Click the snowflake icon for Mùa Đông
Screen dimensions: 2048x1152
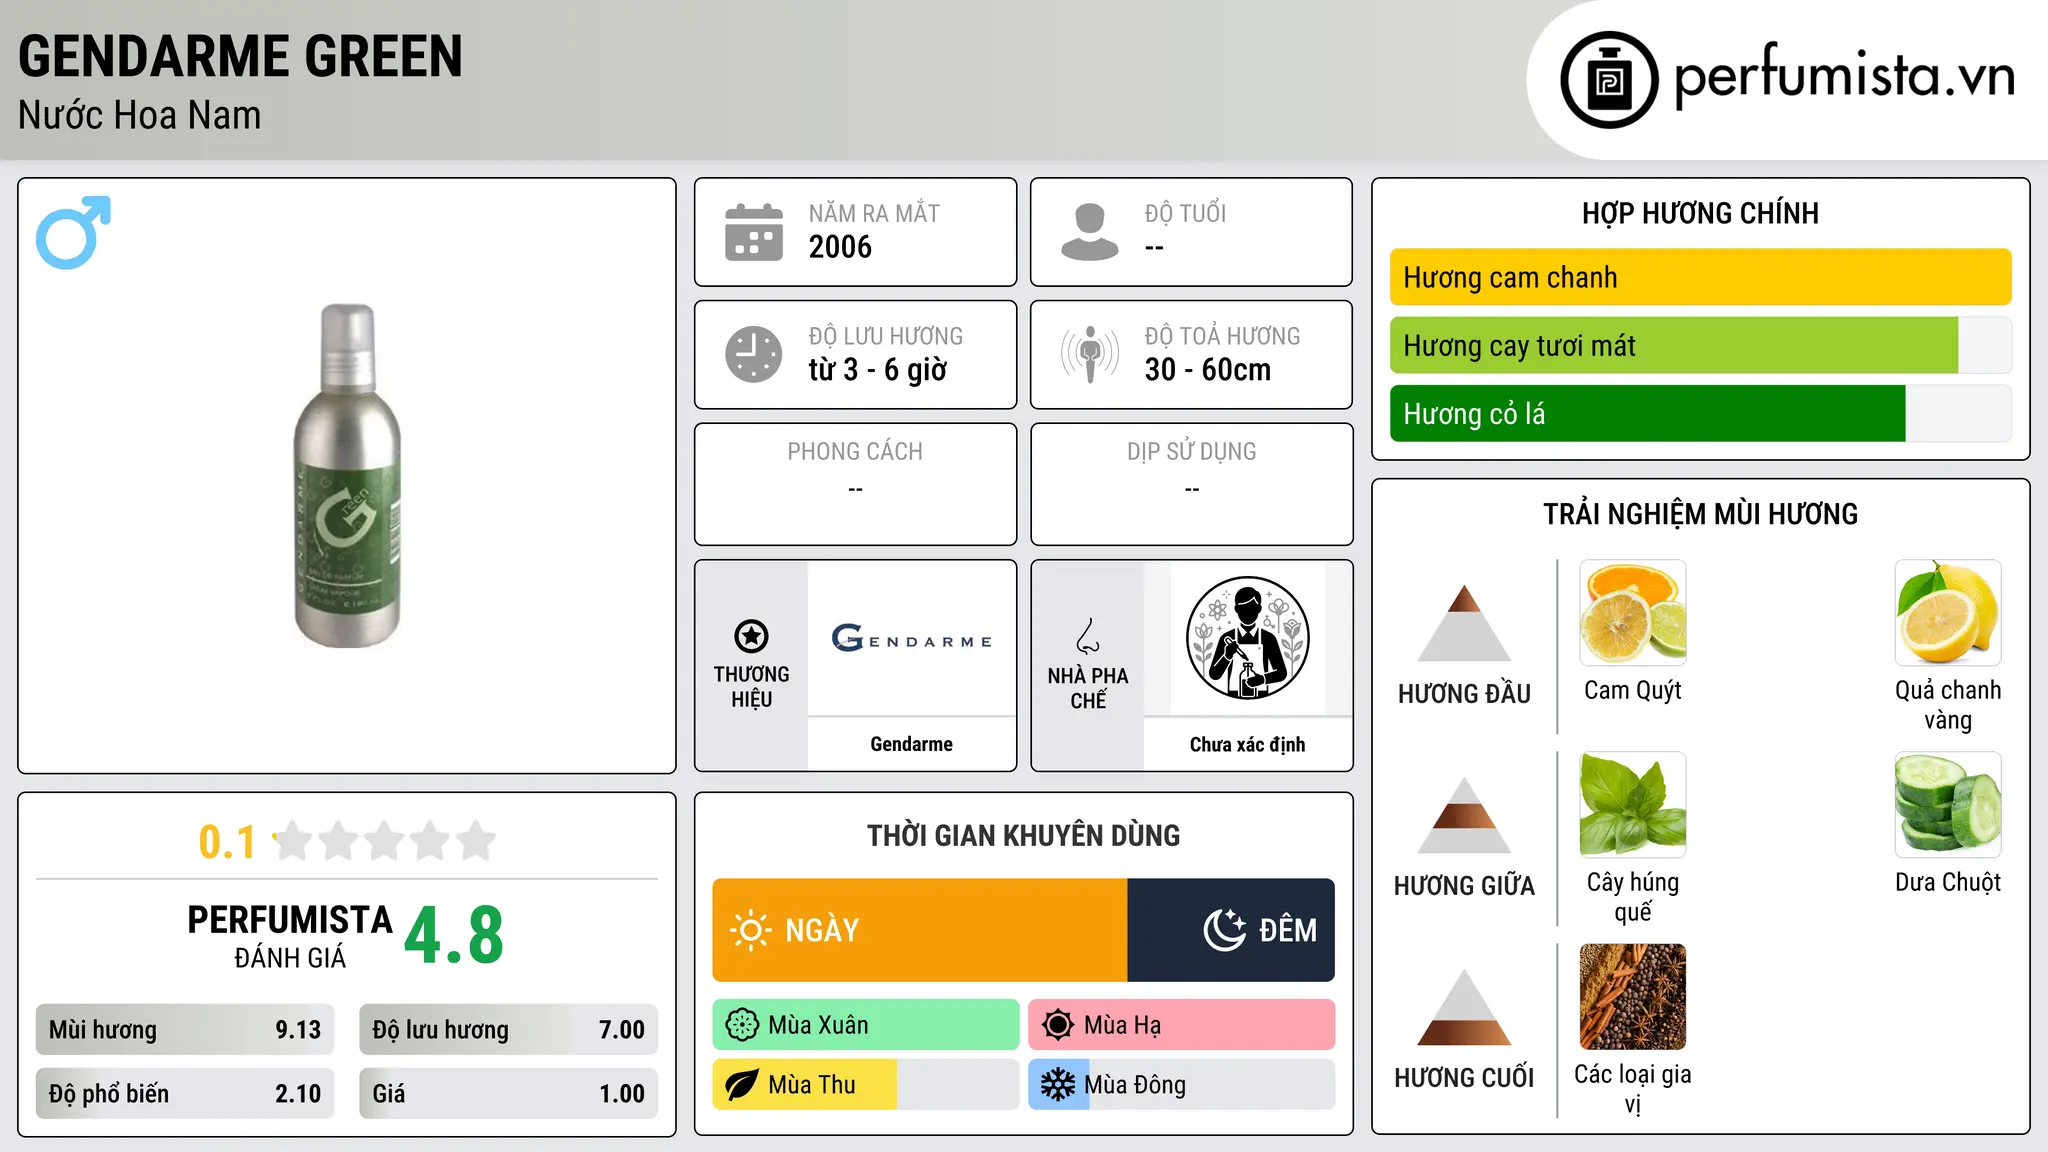[1058, 1085]
